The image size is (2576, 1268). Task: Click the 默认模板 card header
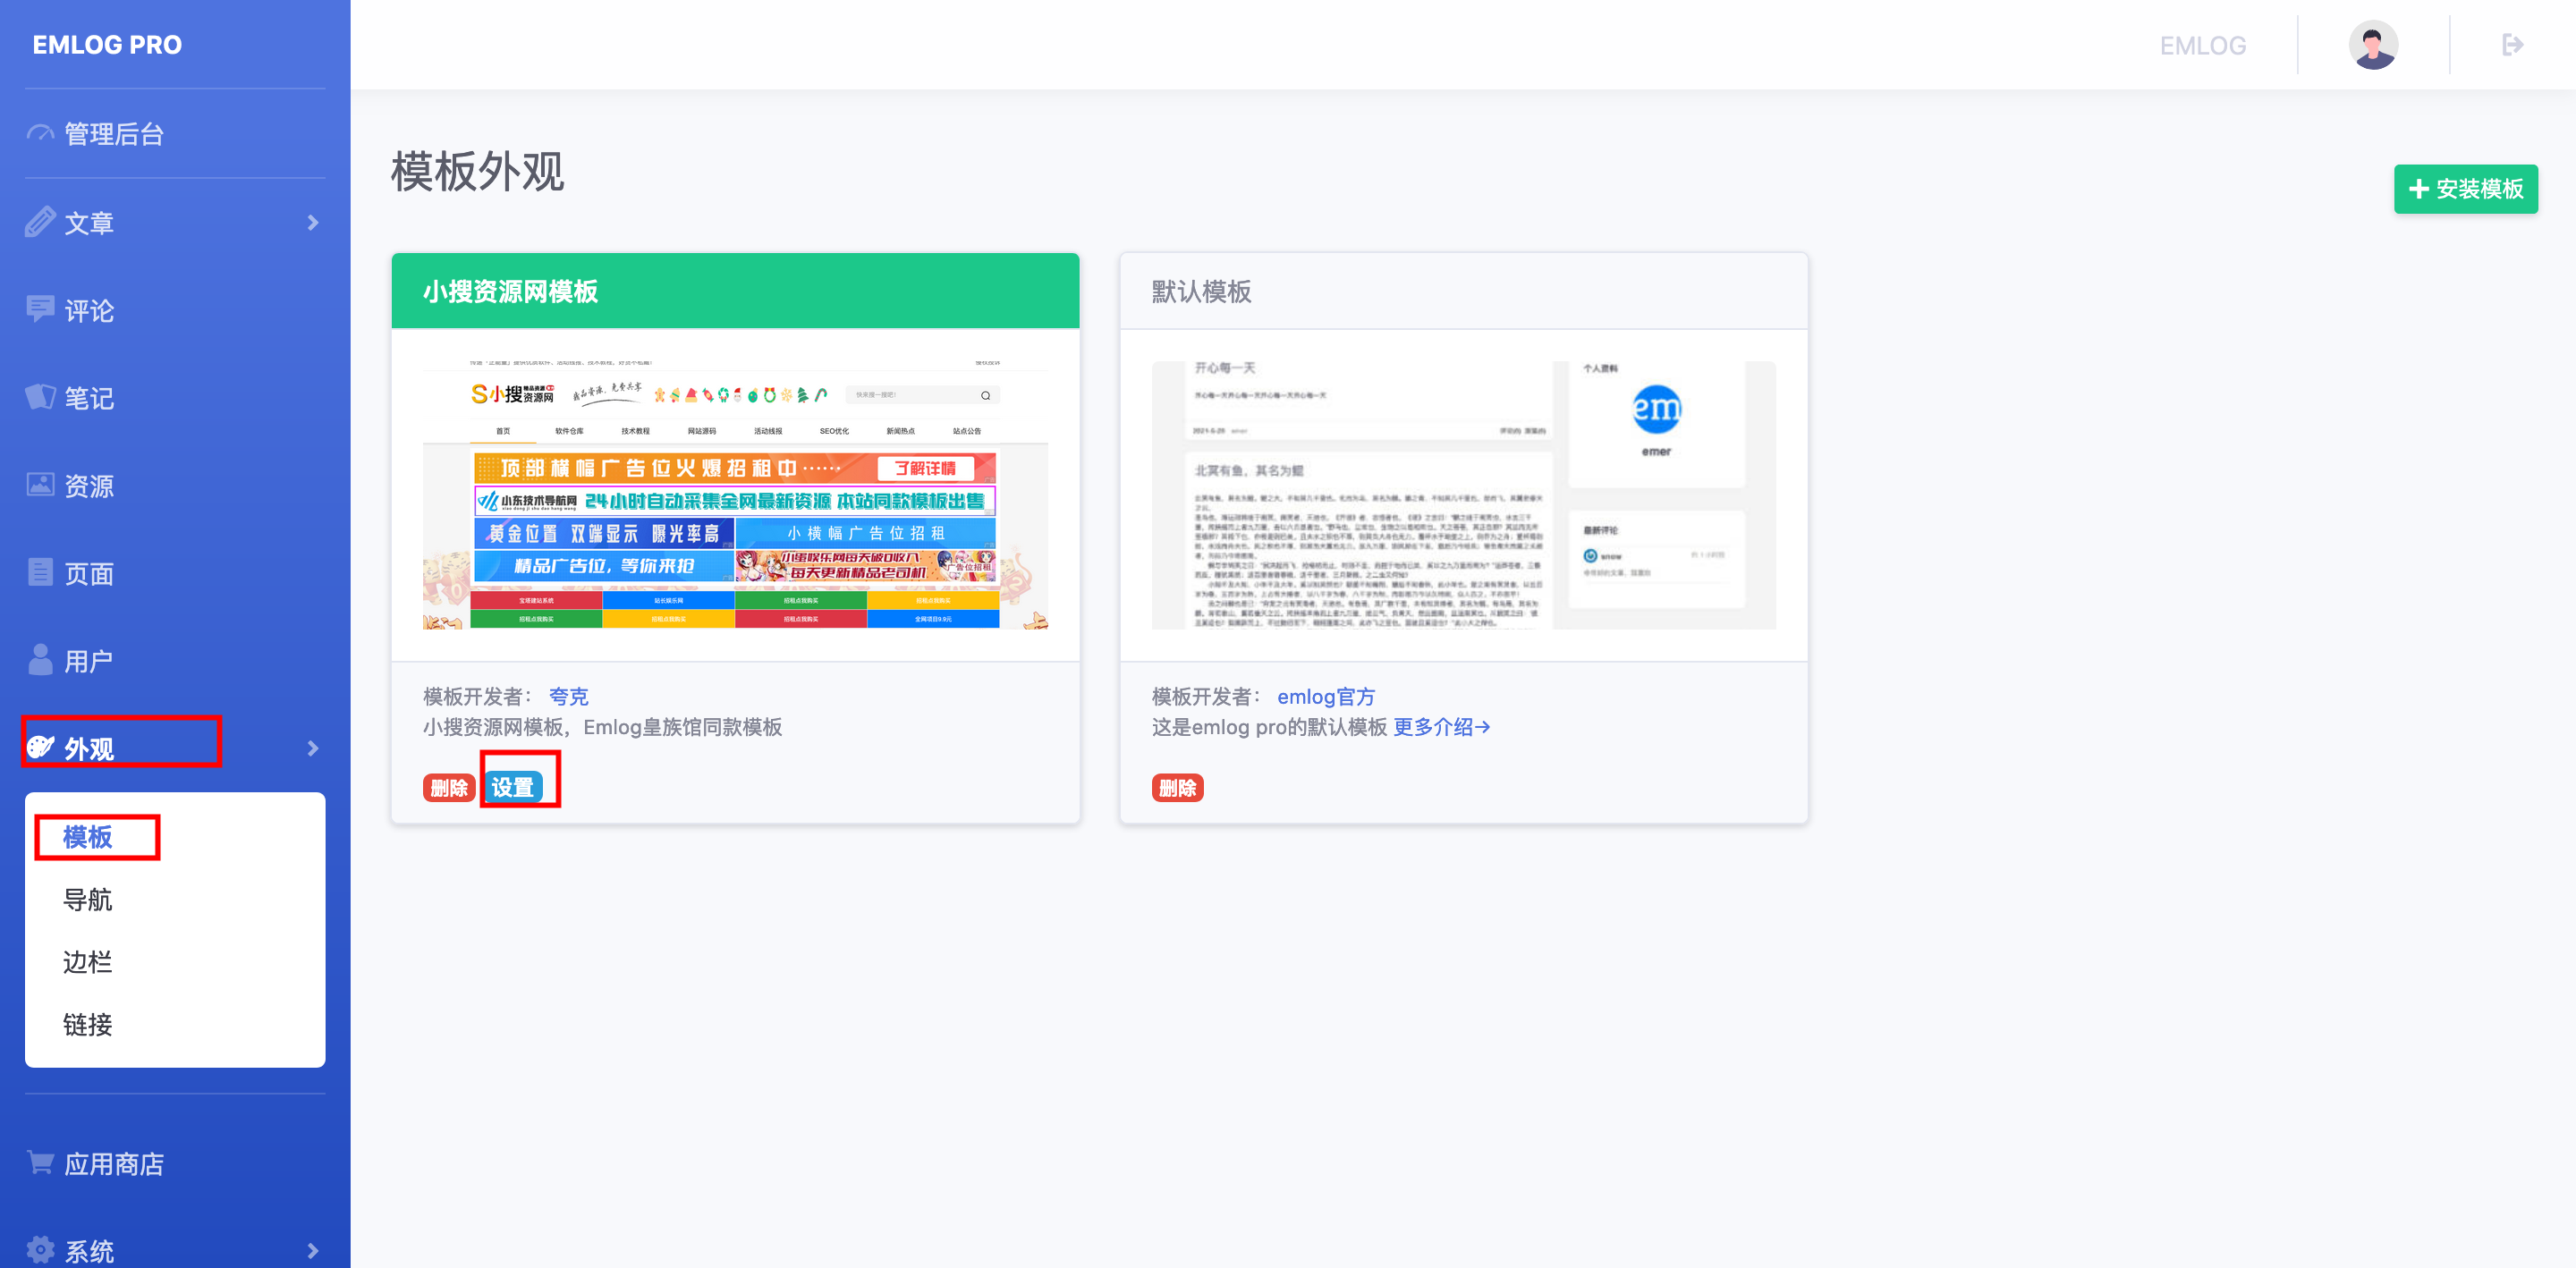(x=1463, y=291)
